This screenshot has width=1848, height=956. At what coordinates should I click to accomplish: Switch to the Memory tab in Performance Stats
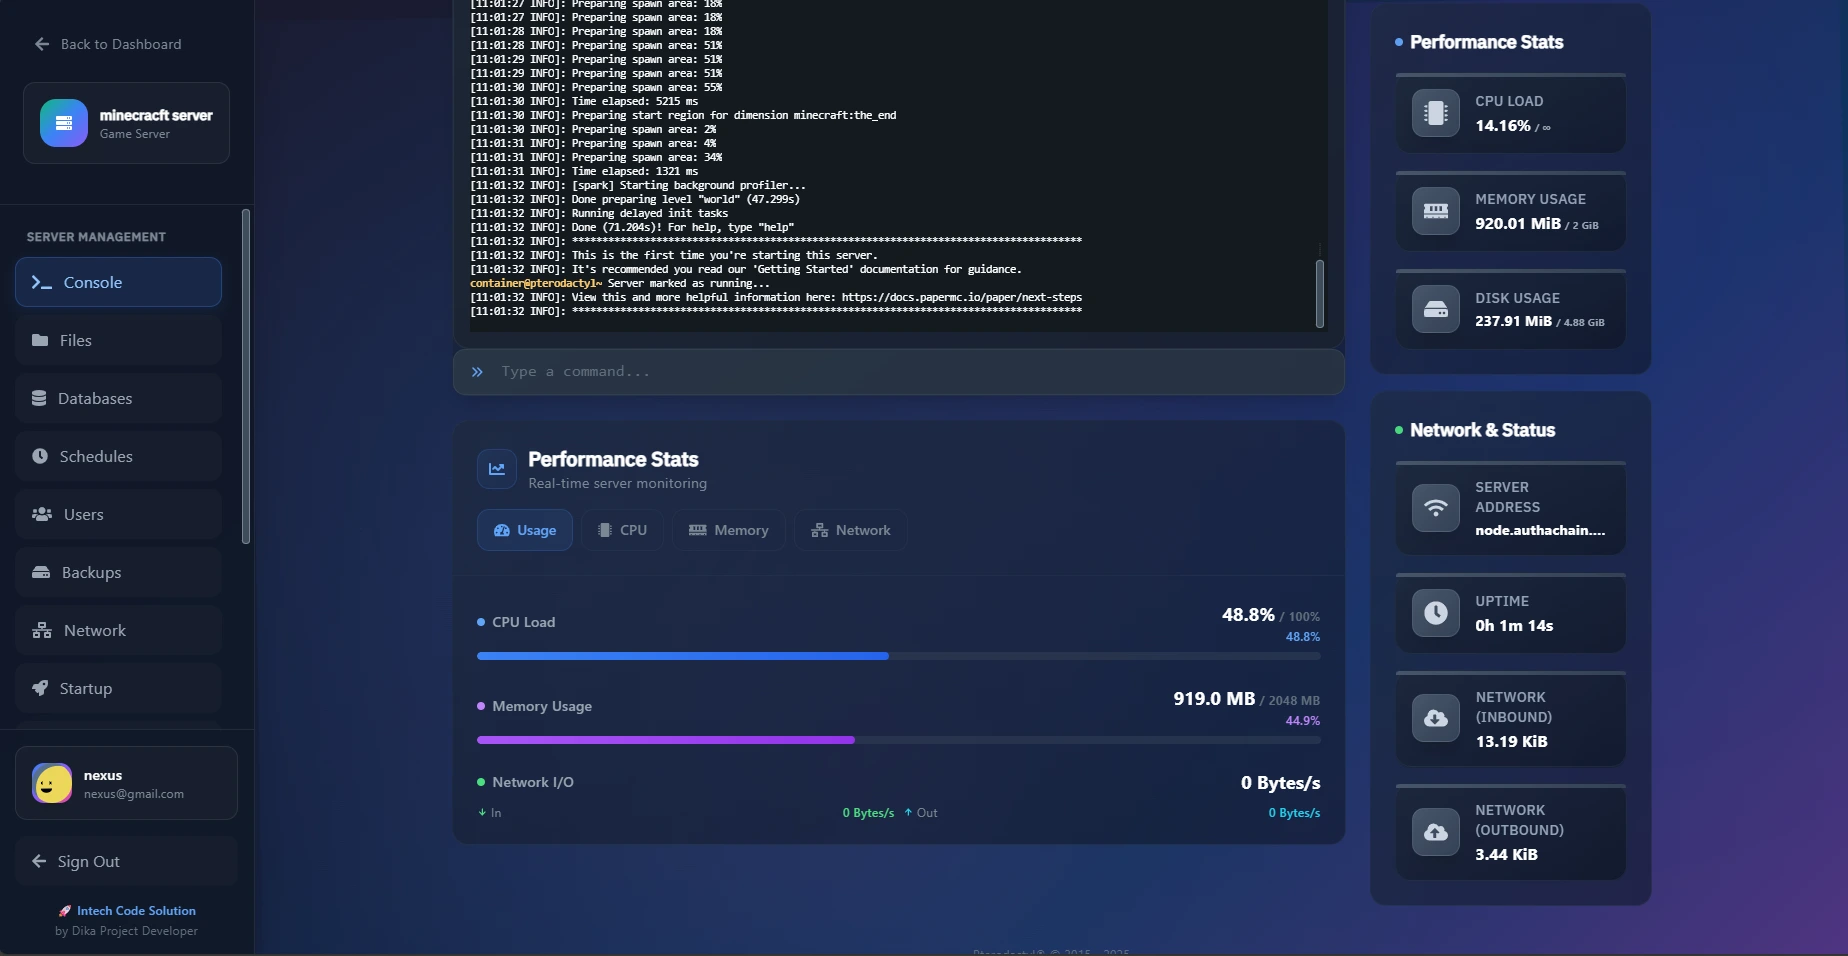[x=729, y=530]
